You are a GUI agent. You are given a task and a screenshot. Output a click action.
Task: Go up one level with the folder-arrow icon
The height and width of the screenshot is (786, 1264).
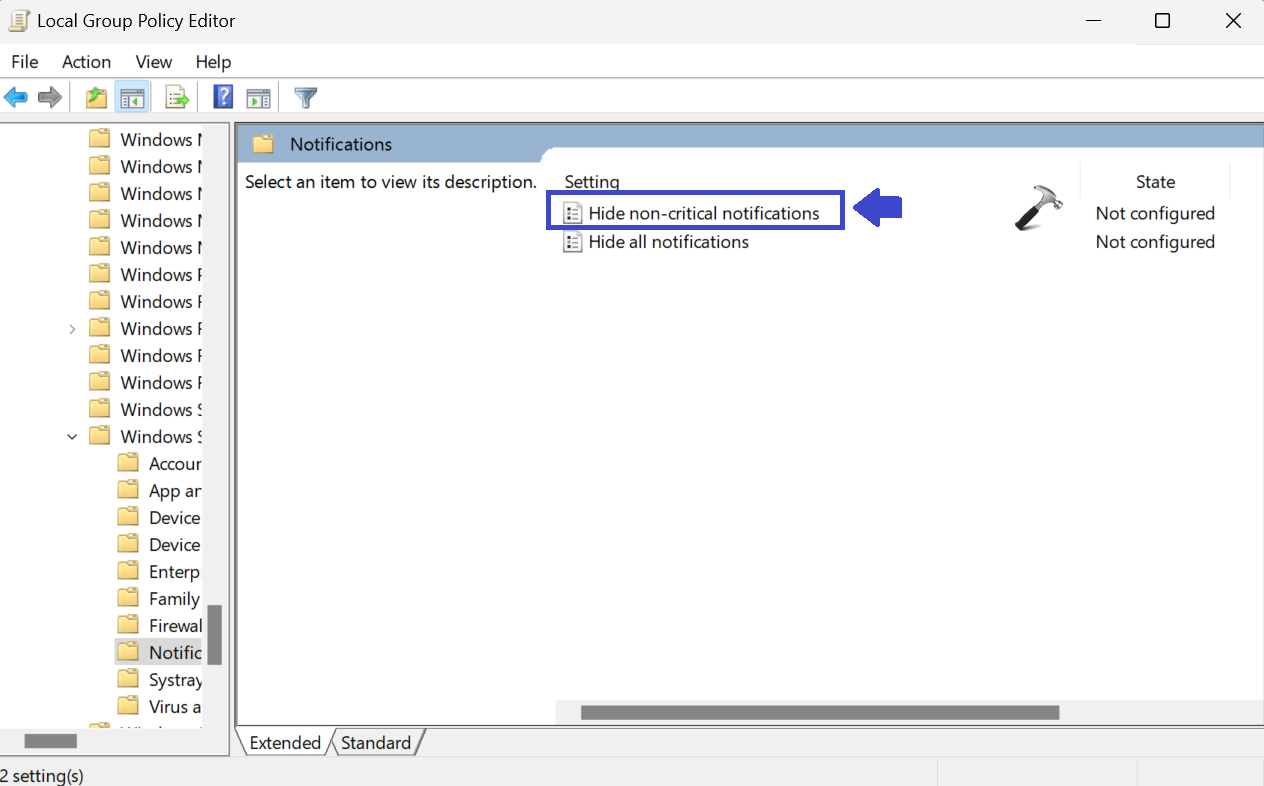[x=96, y=97]
